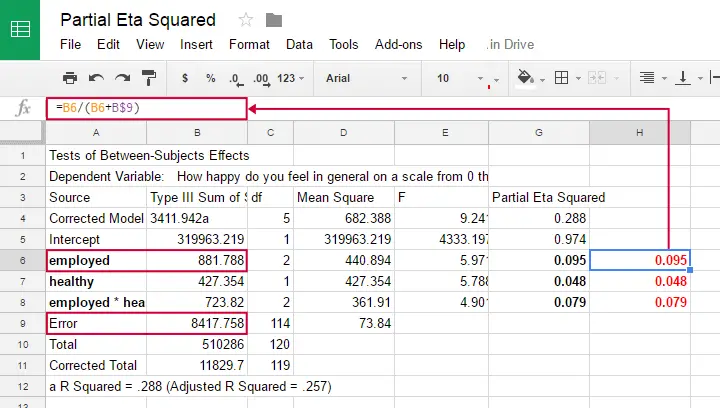Select column B header
Image resolution: width=720 pixels, height=408 pixels.
(197, 133)
